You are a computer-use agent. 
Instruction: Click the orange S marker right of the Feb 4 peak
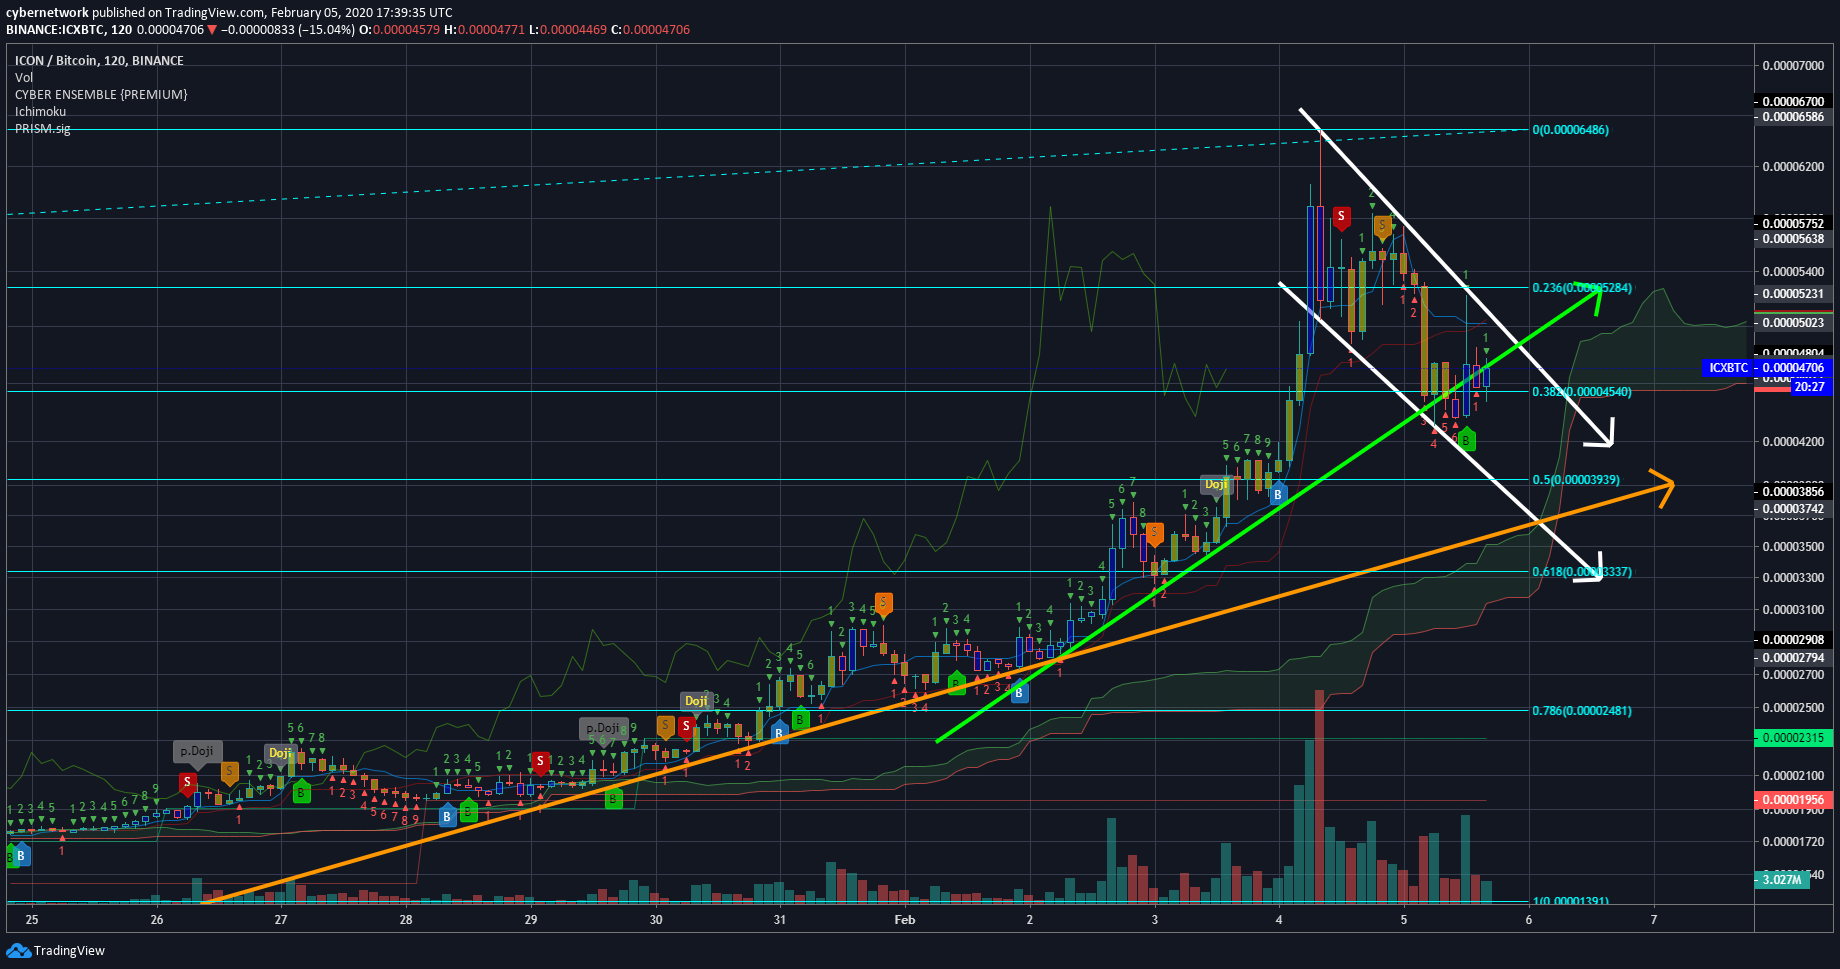tap(1383, 227)
